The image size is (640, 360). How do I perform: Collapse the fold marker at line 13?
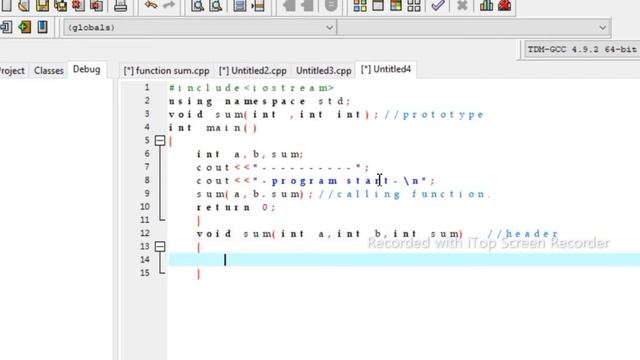[x=160, y=247]
